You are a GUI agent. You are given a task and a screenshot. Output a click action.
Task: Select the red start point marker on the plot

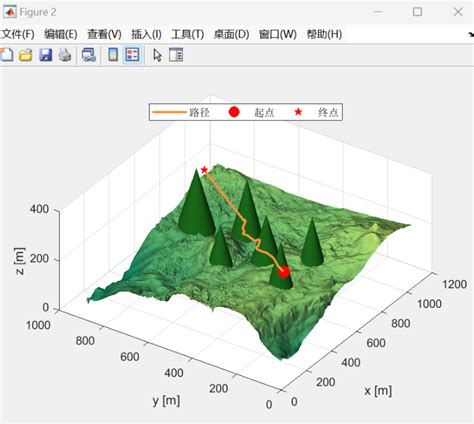pyautogui.click(x=284, y=272)
